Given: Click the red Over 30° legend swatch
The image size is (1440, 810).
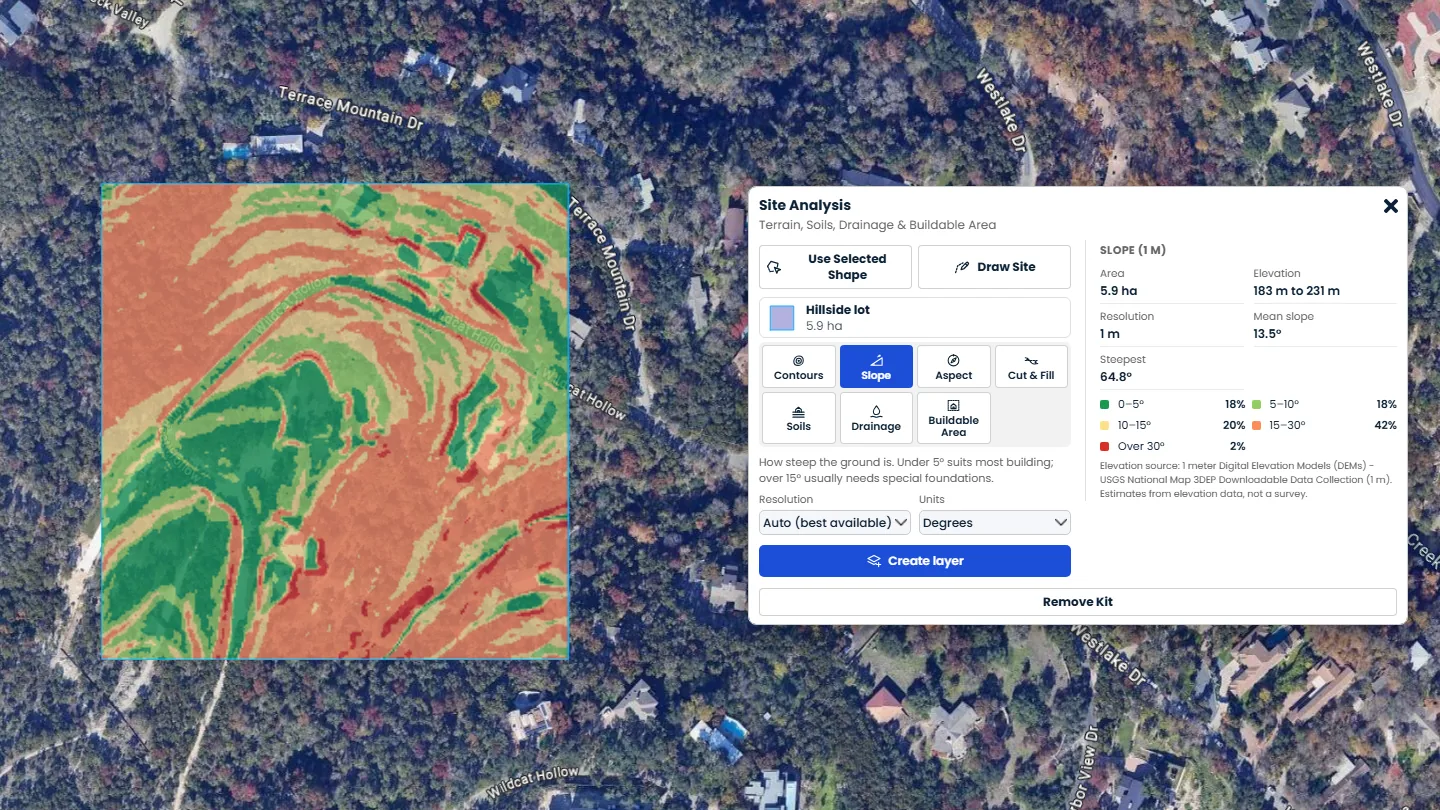Looking at the screenshot, I should click(1104, 446).
